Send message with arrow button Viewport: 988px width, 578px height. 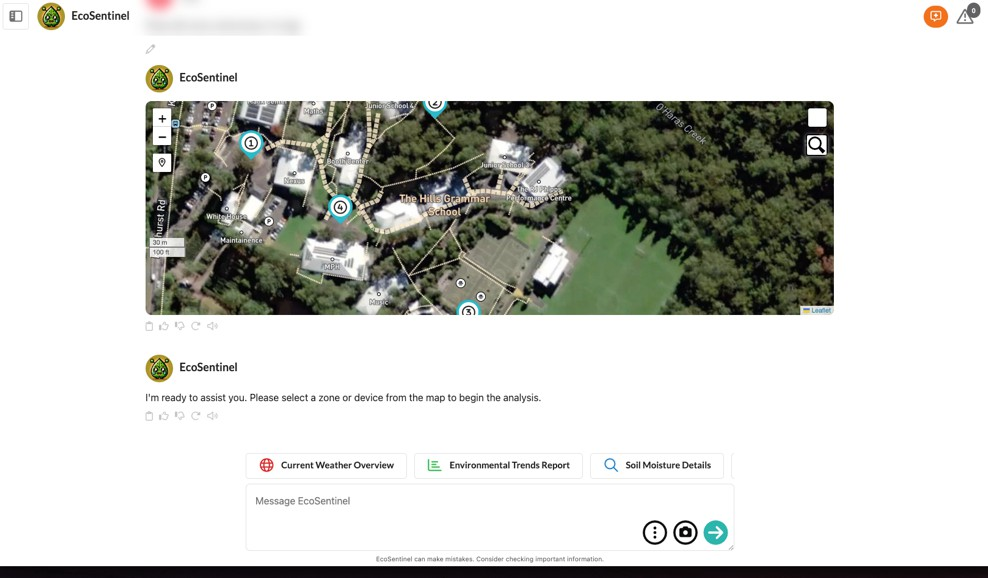coord(715,533)
